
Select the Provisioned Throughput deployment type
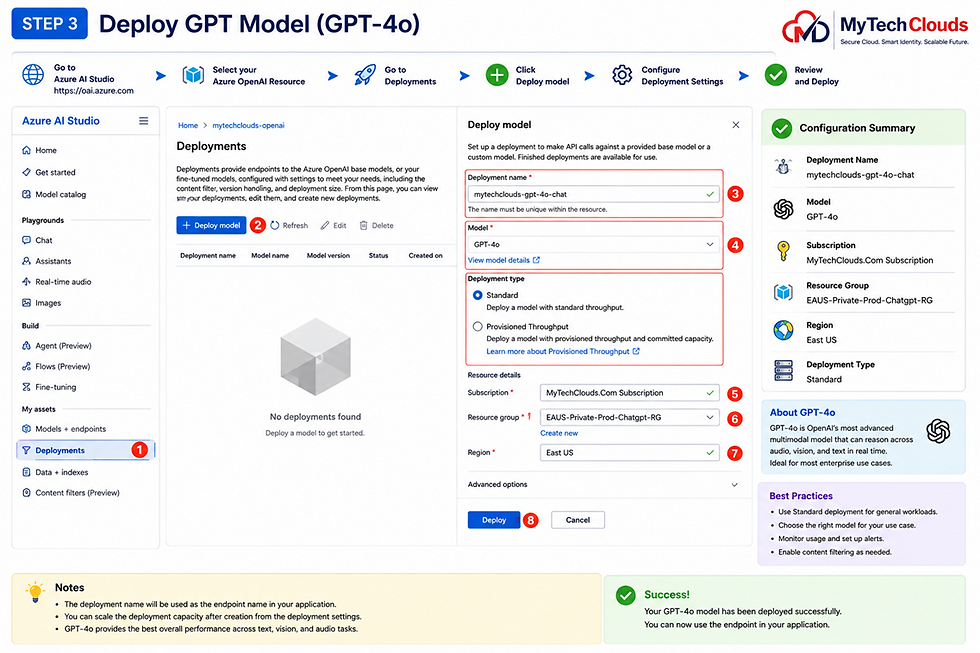[478, 326]
